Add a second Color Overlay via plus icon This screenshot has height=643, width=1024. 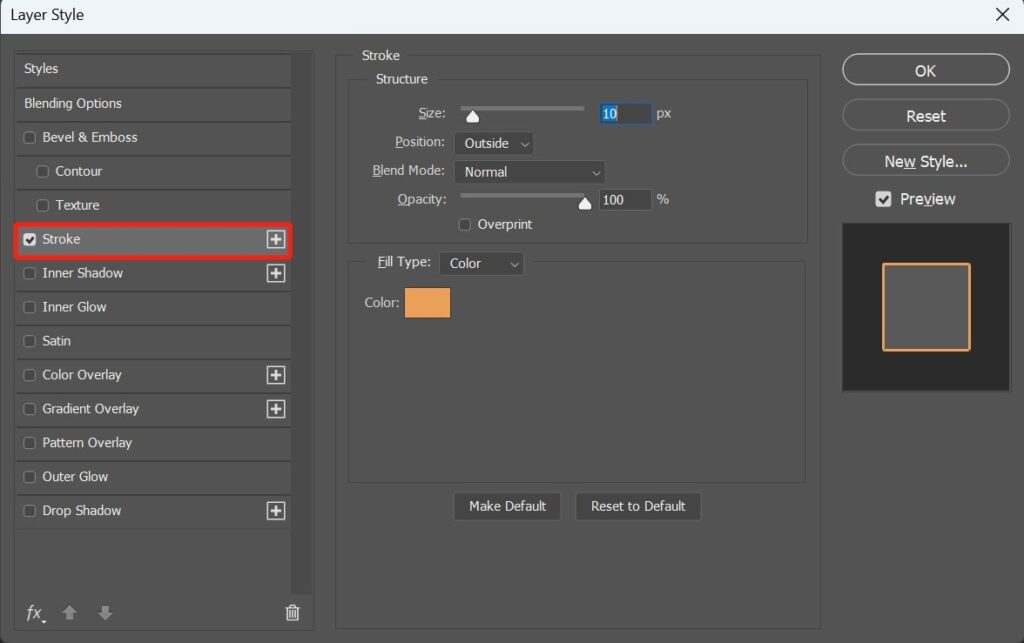(277, 375)
